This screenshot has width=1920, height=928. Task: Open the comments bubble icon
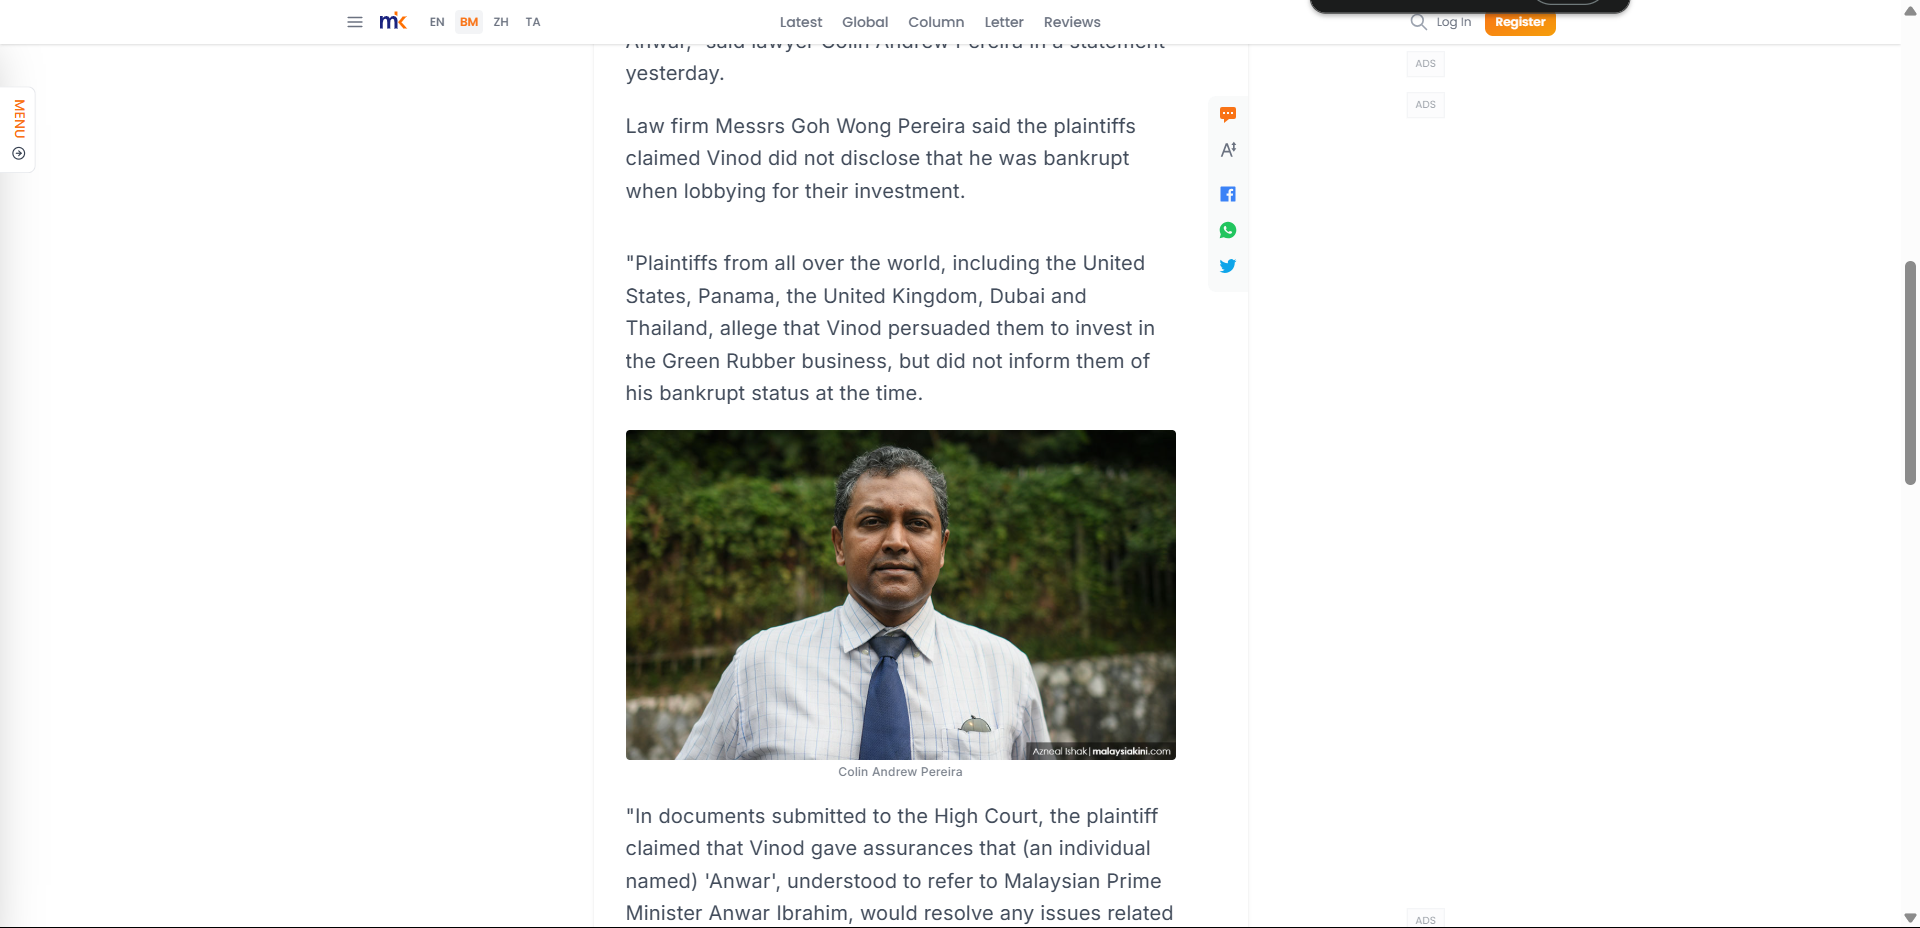pos(1228,114)
